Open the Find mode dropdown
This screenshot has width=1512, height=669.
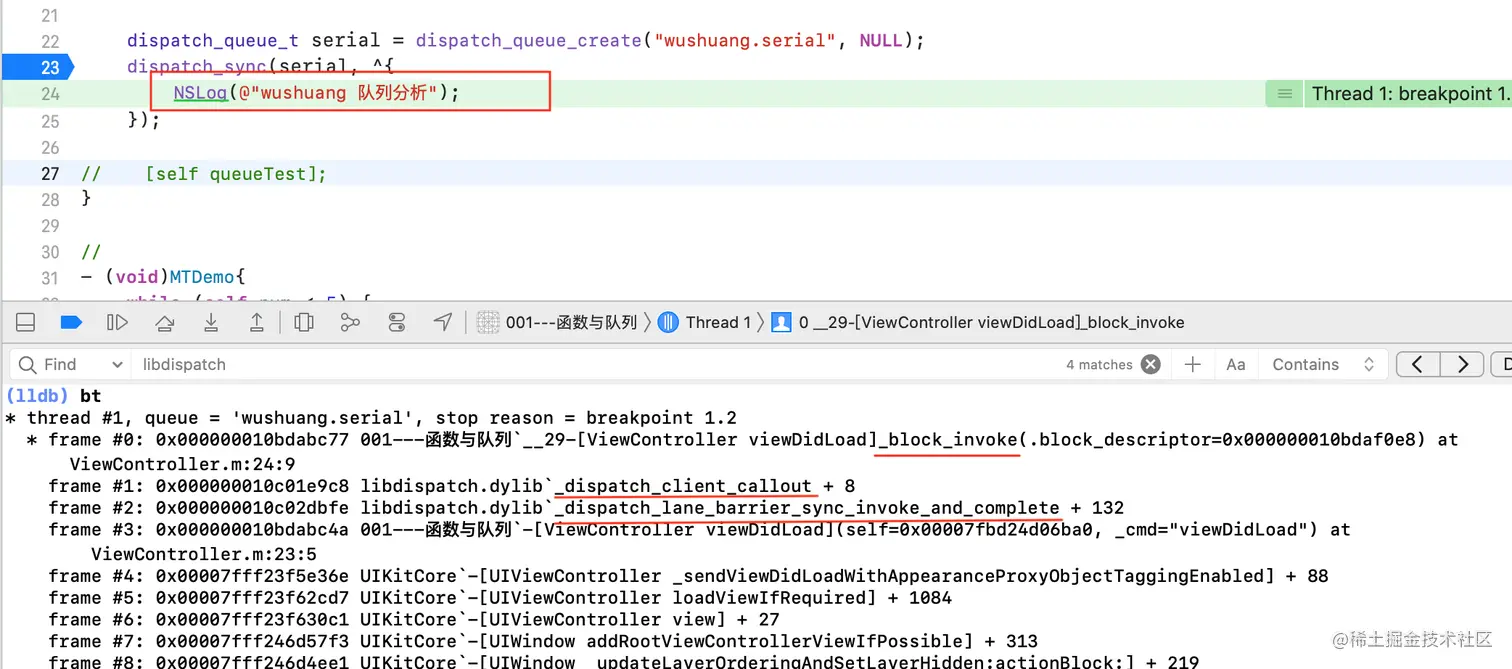pyautogui.click(x=72, y=364)
